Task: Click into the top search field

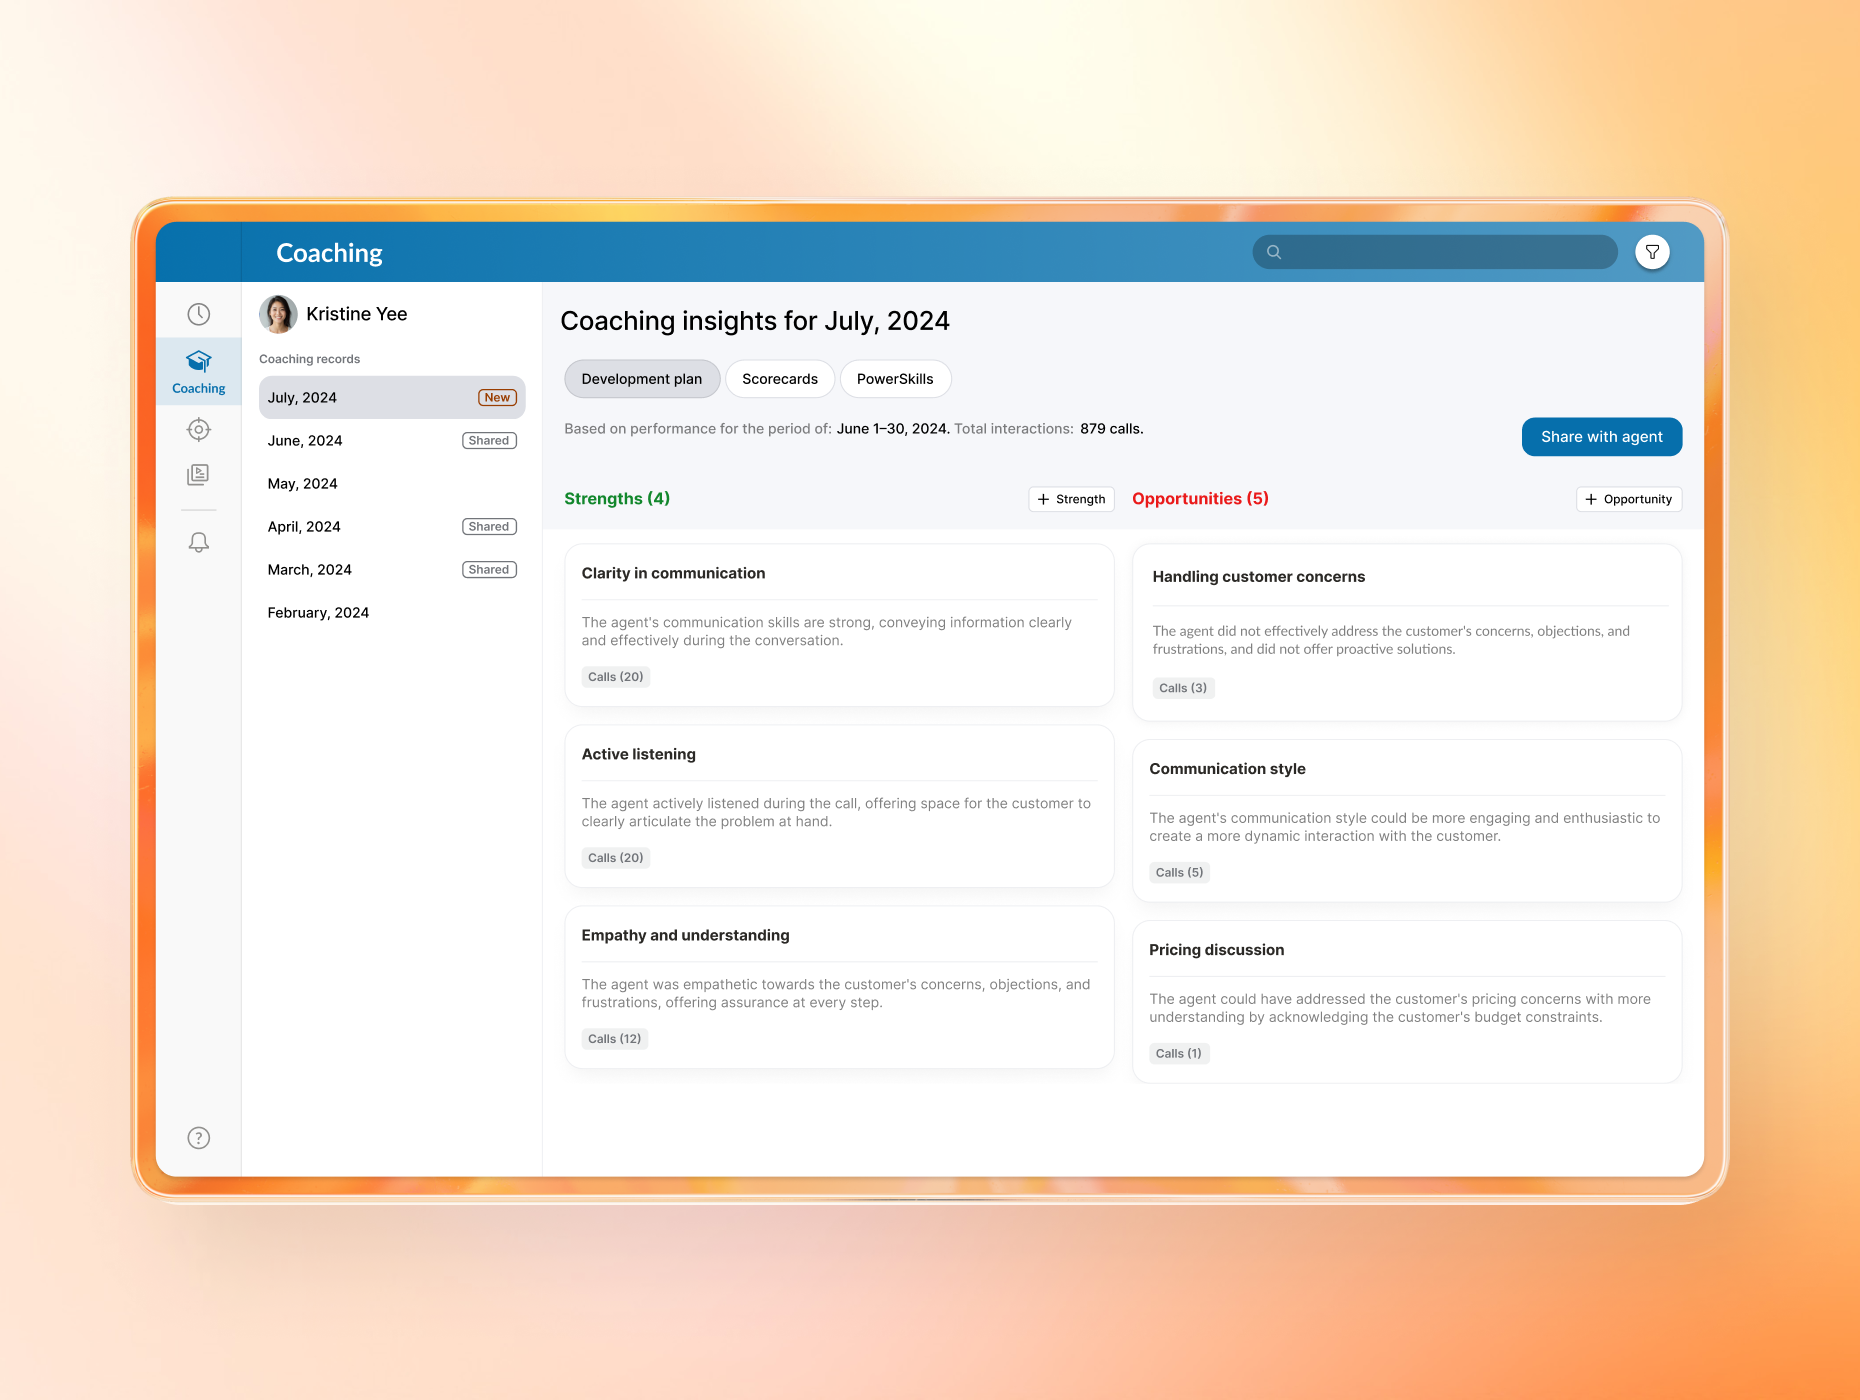Action: [x=1445, y=252]
